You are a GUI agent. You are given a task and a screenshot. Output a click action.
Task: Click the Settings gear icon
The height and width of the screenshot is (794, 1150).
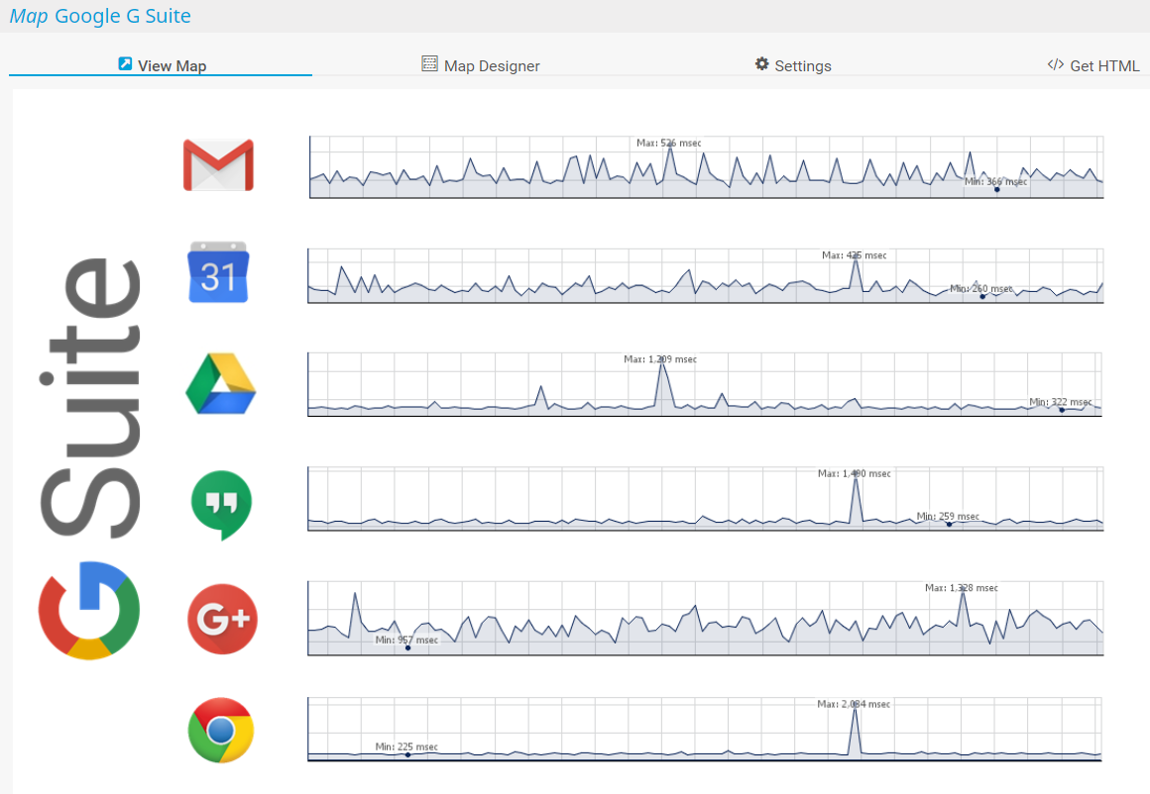762,64
